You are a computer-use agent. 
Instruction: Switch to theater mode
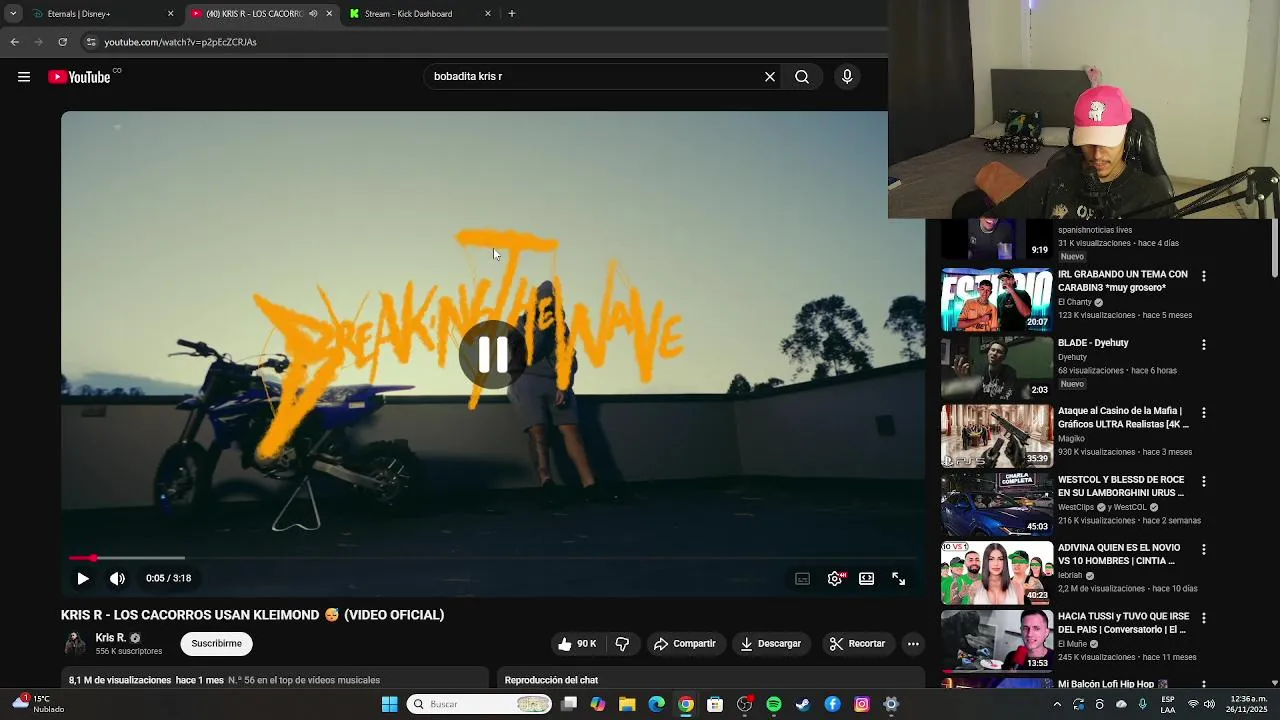(867, 578)
